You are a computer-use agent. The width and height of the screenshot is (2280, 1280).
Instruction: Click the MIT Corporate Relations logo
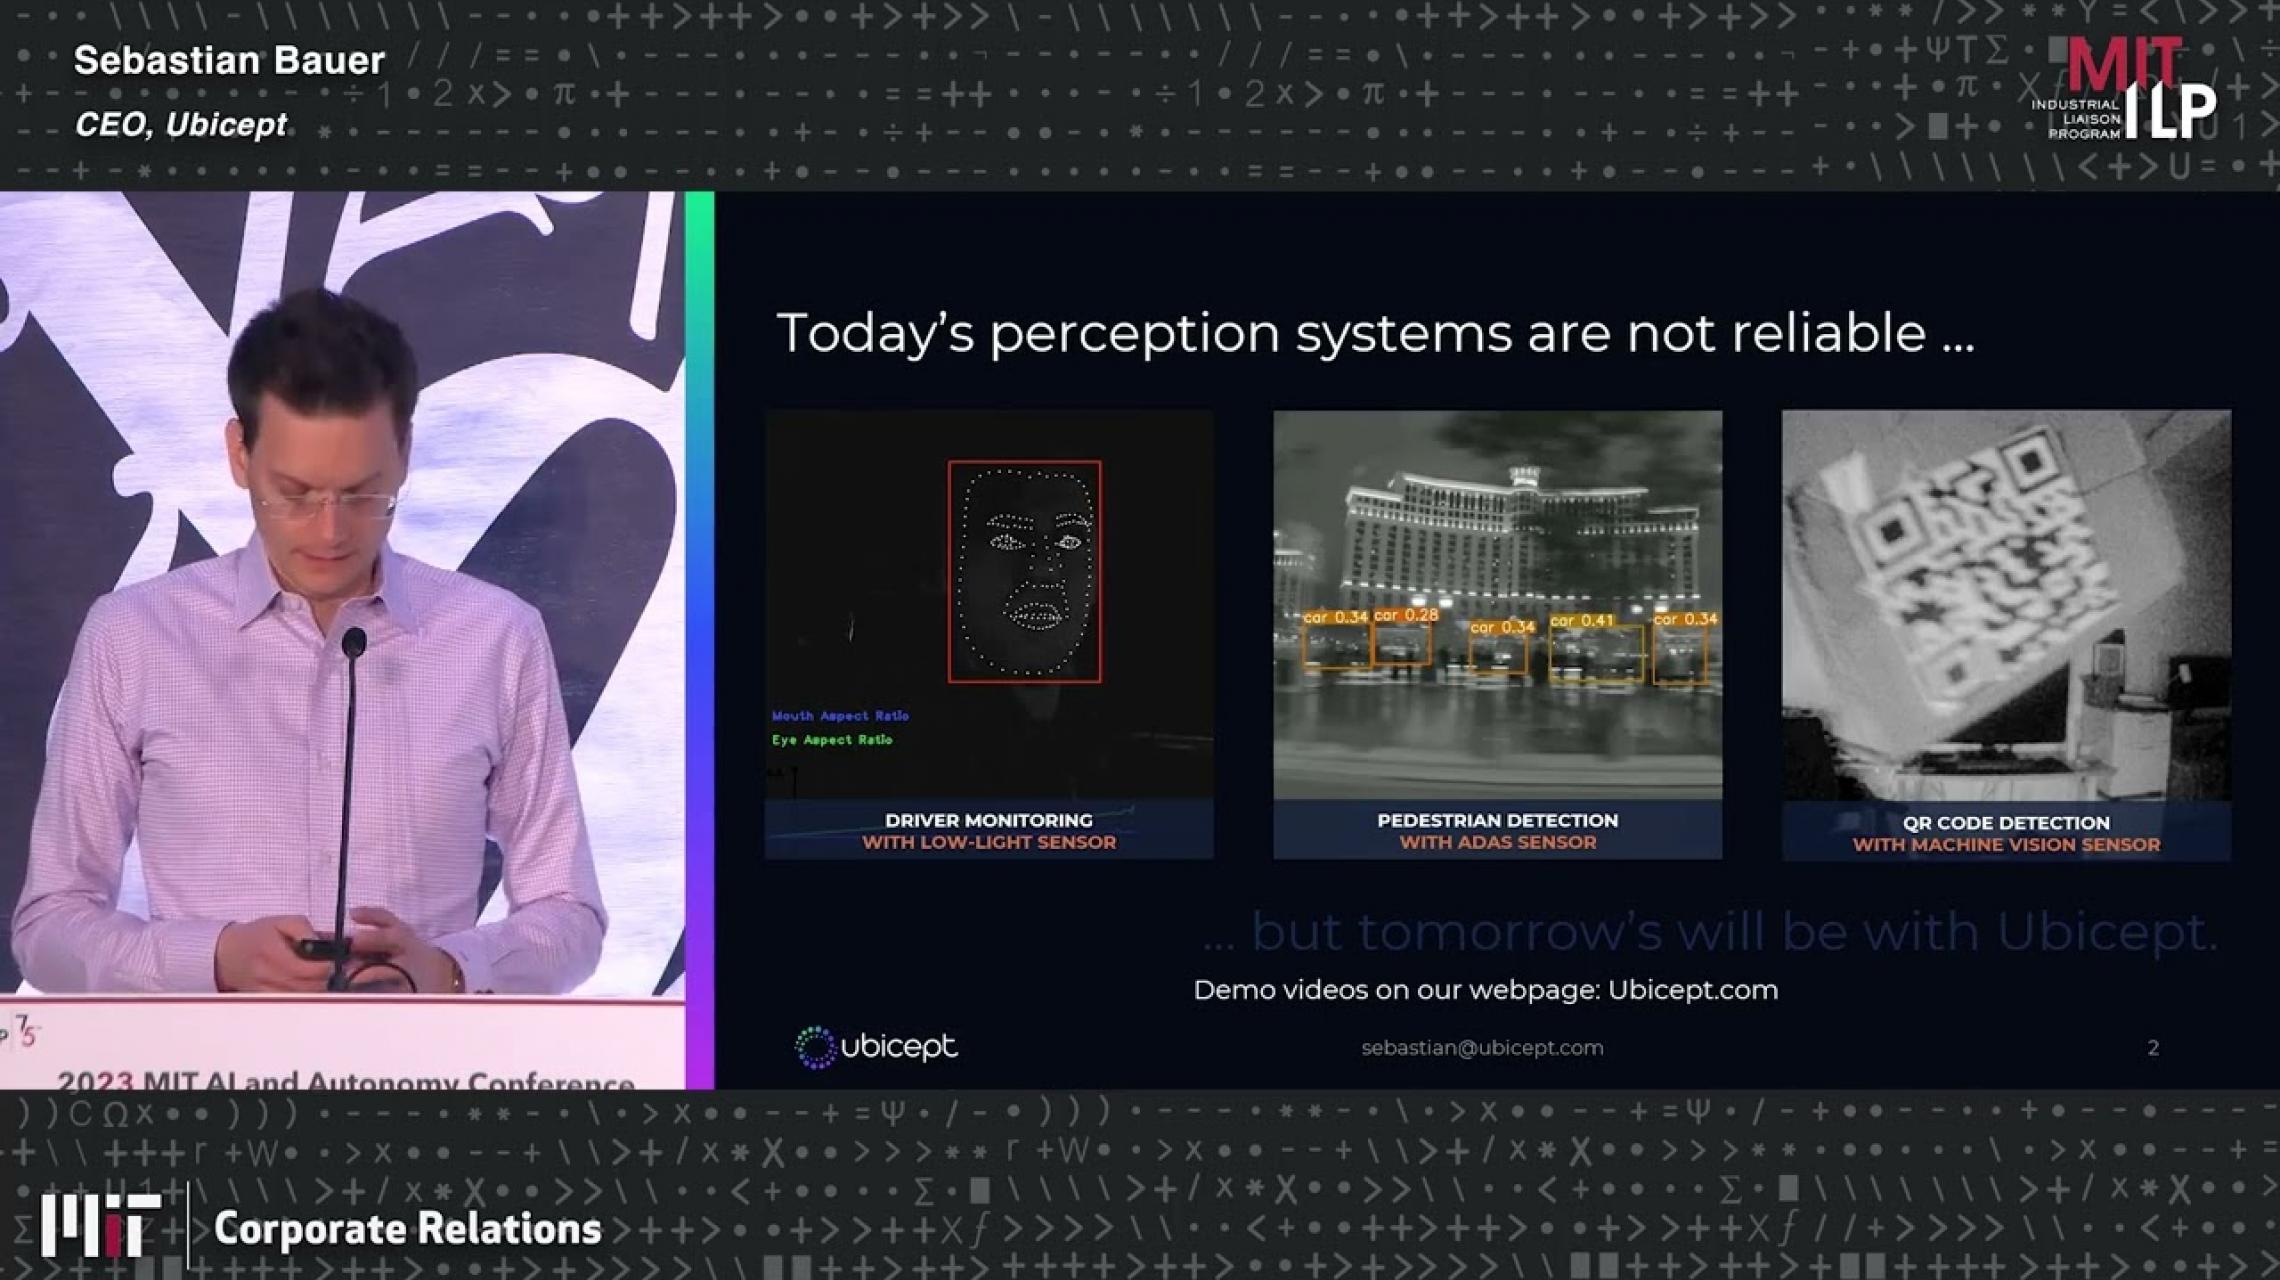tap(320, 1227)
